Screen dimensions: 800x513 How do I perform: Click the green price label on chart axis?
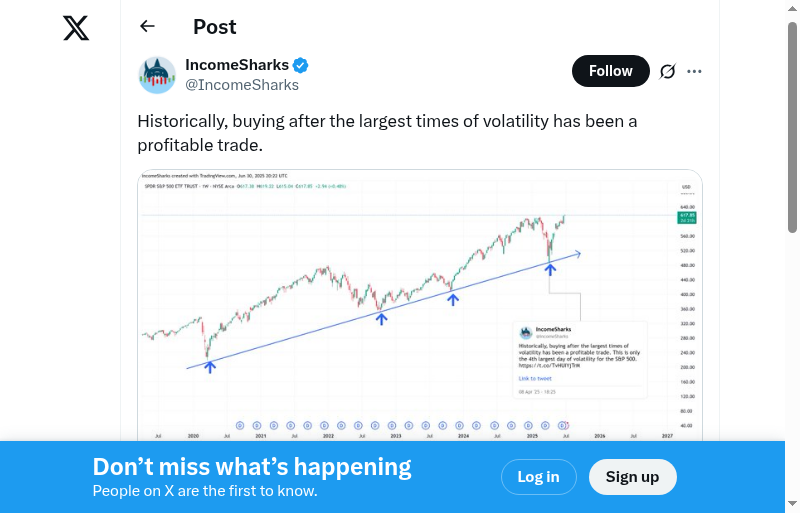coord(687,217)
